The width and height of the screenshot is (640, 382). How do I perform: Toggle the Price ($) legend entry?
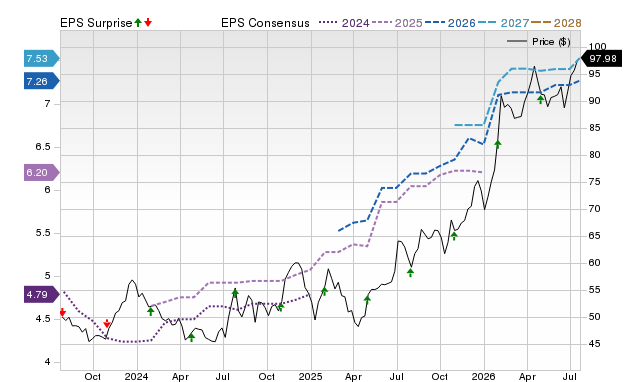[539, 42]
